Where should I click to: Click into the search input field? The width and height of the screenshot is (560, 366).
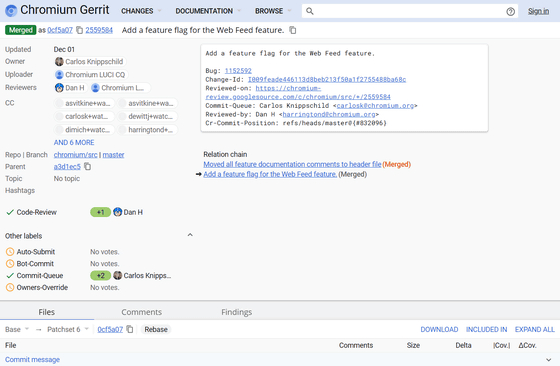click(x=410, y=11)
